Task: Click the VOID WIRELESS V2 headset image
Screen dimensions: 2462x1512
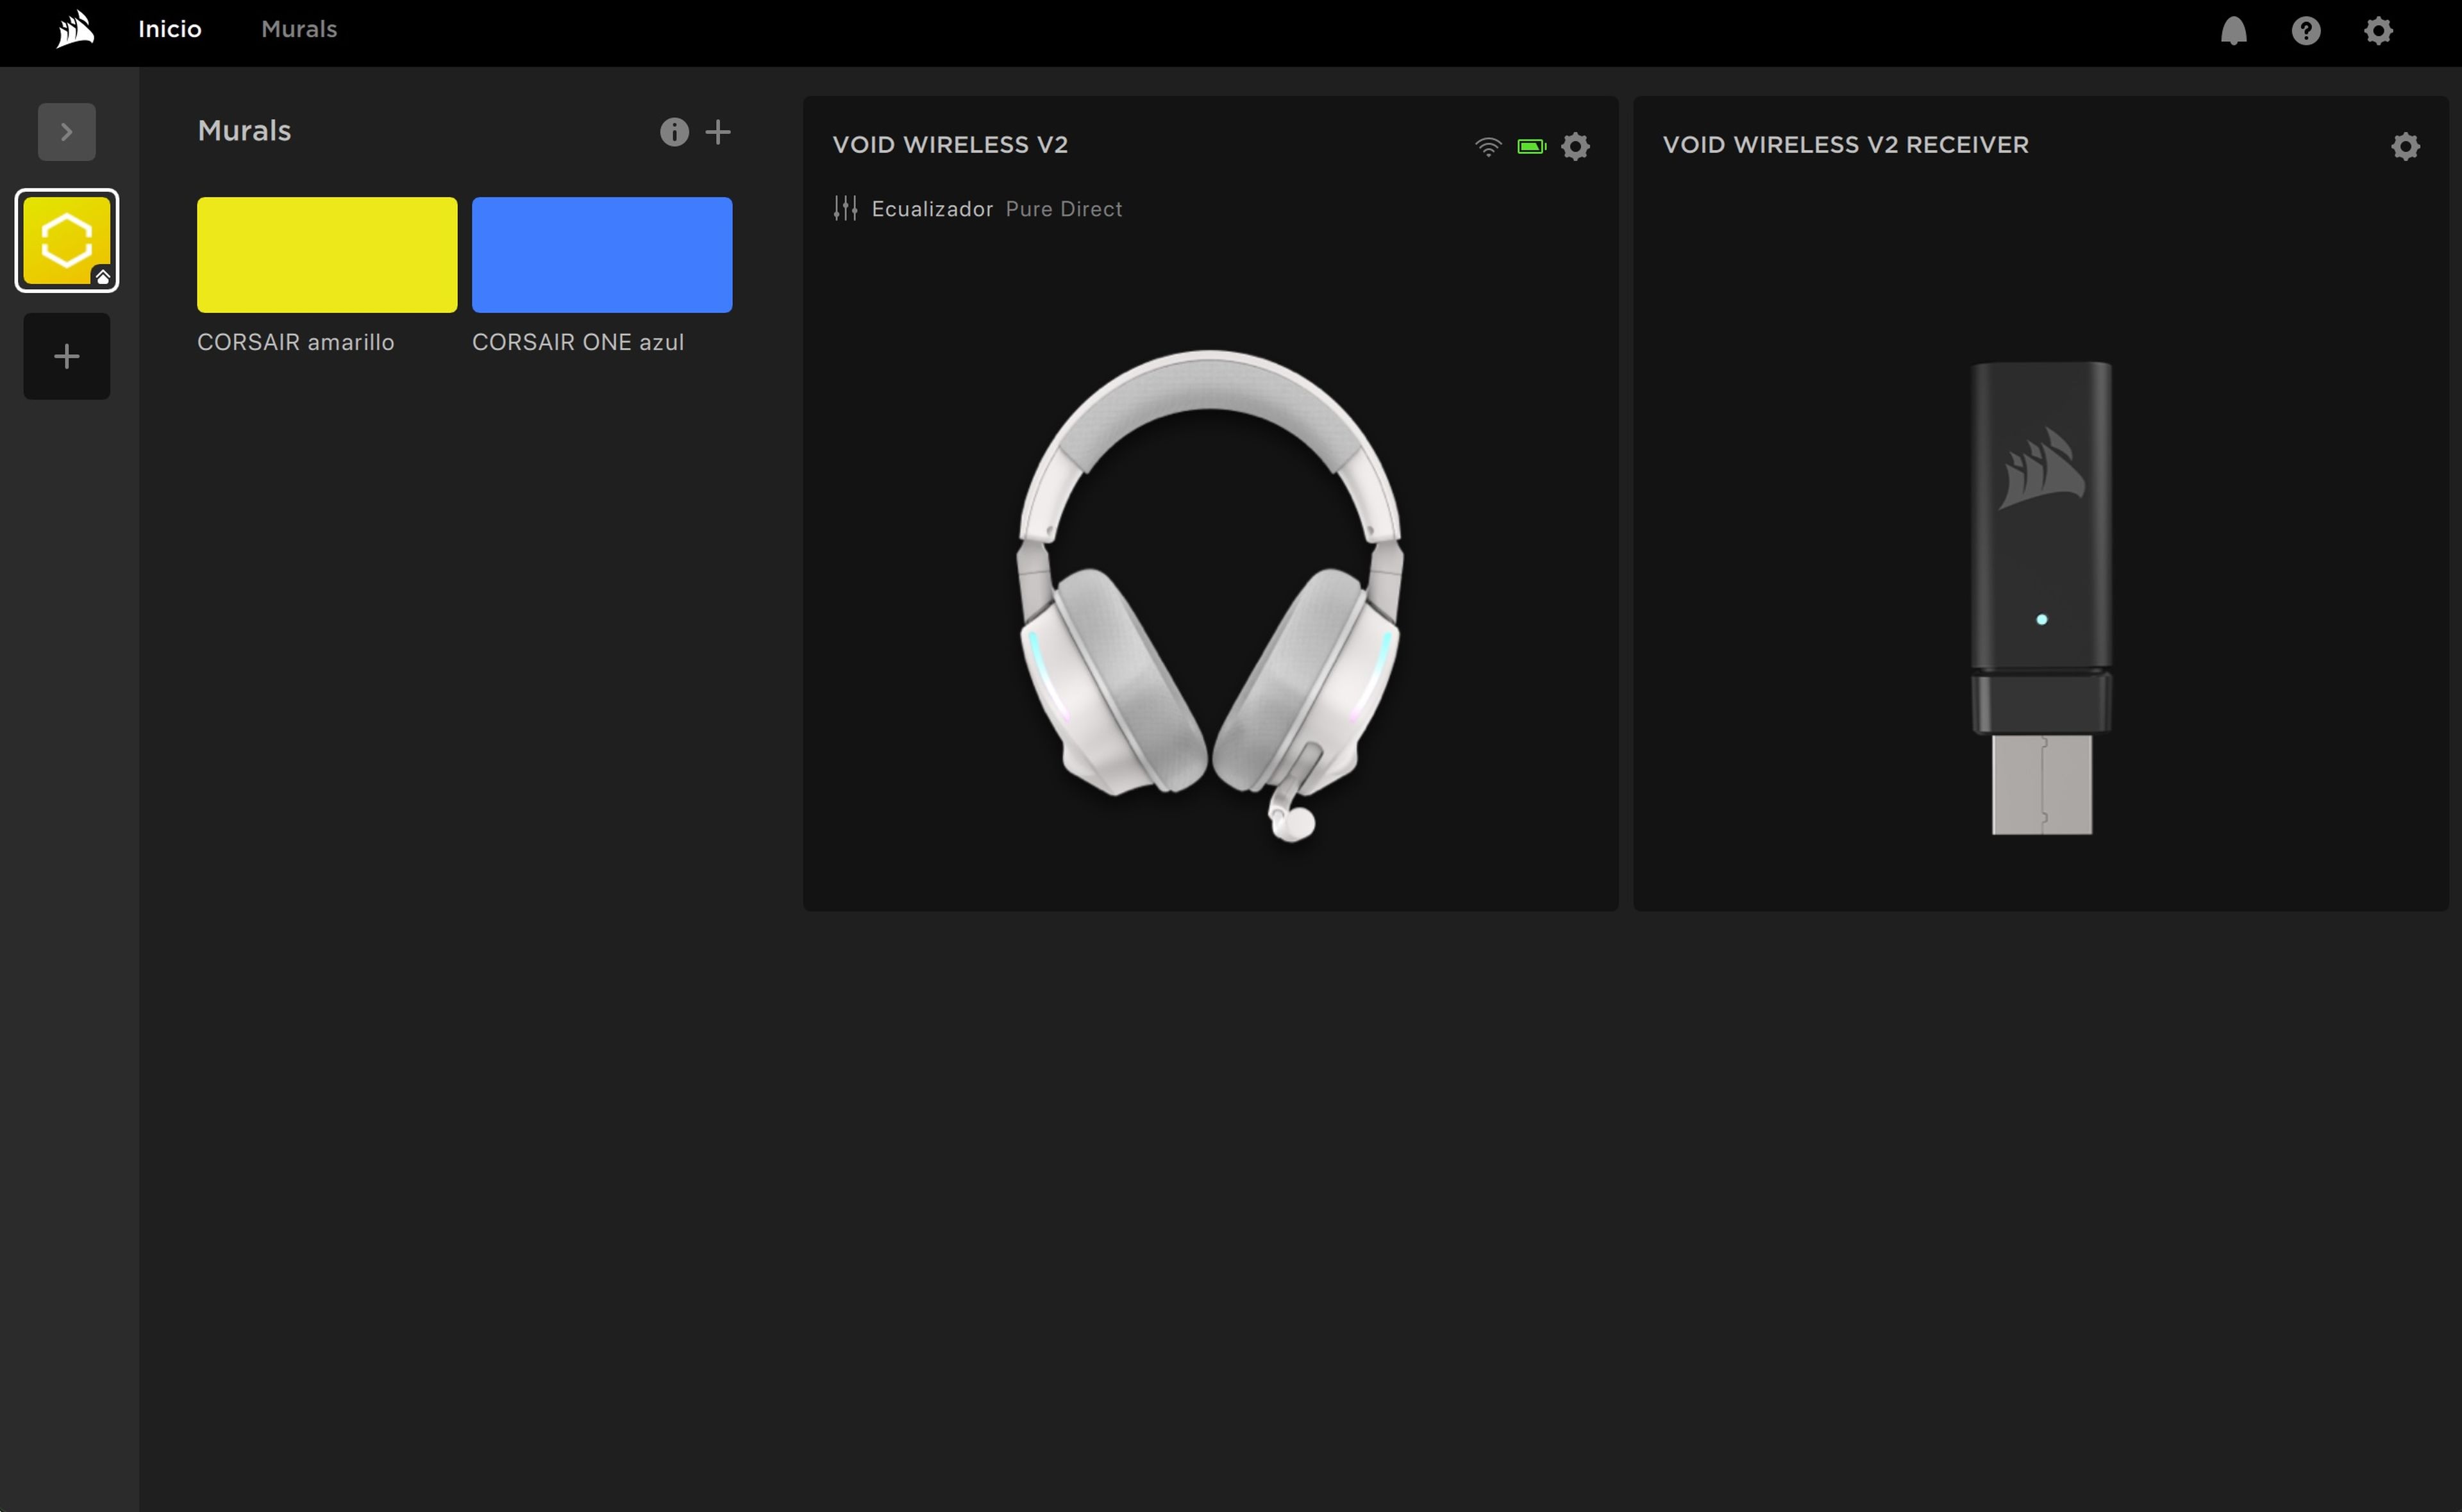Action: (x=1210, y=590)
